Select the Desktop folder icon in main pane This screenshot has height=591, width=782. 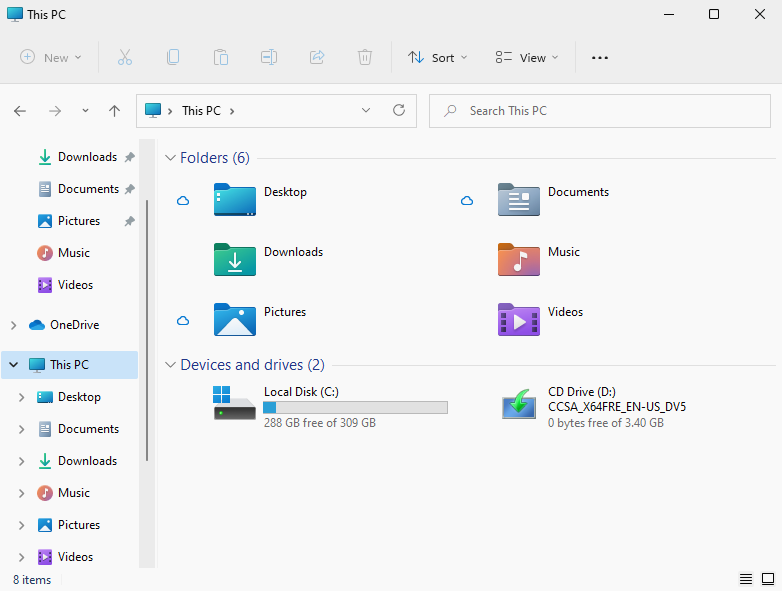pos(235,199)
